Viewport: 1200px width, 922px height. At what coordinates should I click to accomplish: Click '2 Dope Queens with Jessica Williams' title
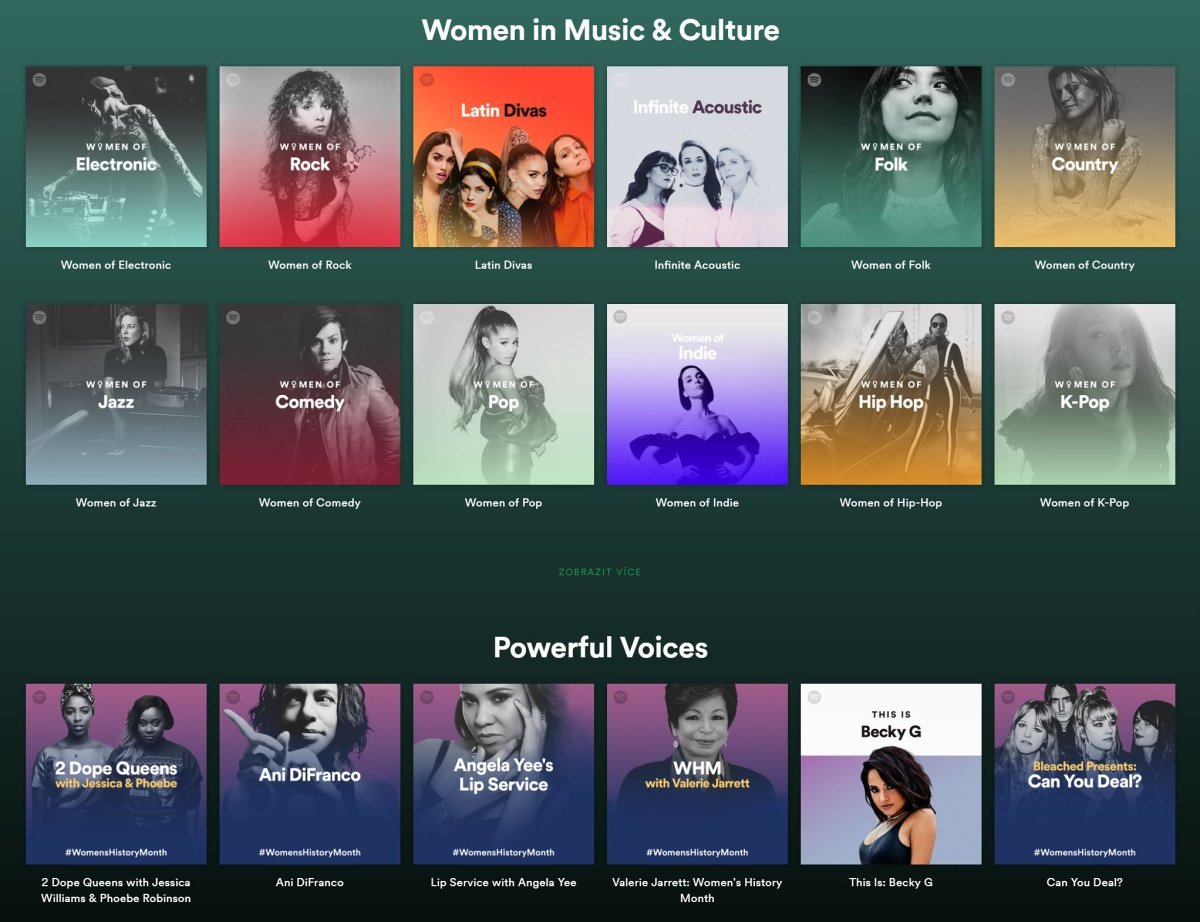click(116, 890)
